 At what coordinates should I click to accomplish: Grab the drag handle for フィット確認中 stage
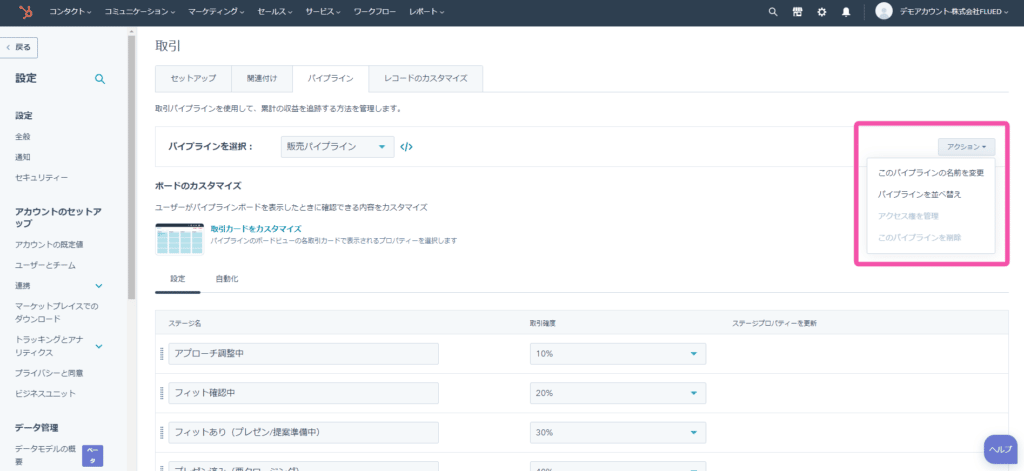161,393
